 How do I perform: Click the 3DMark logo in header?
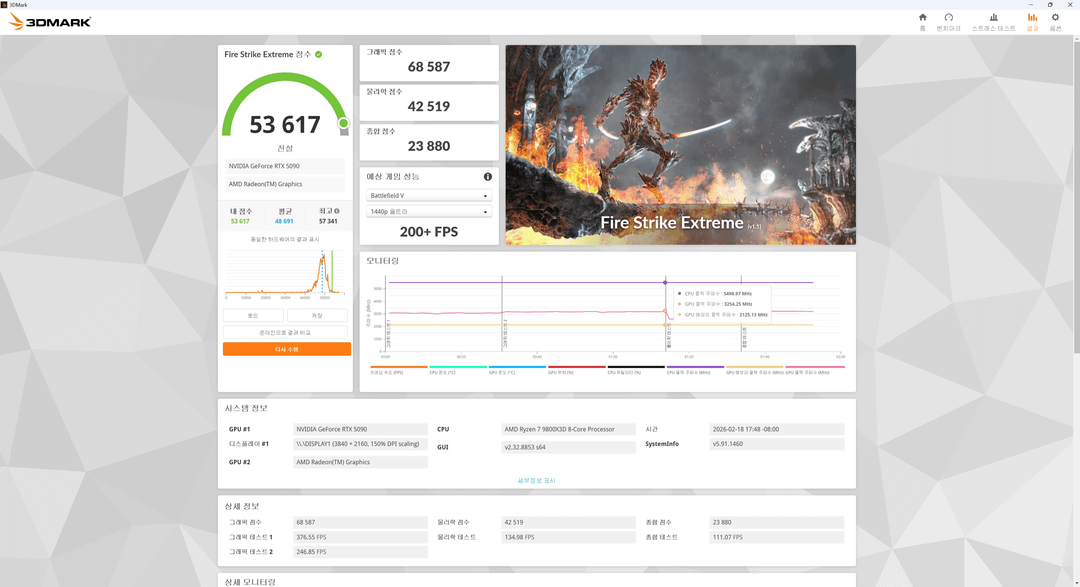click(x=50, y=21)
